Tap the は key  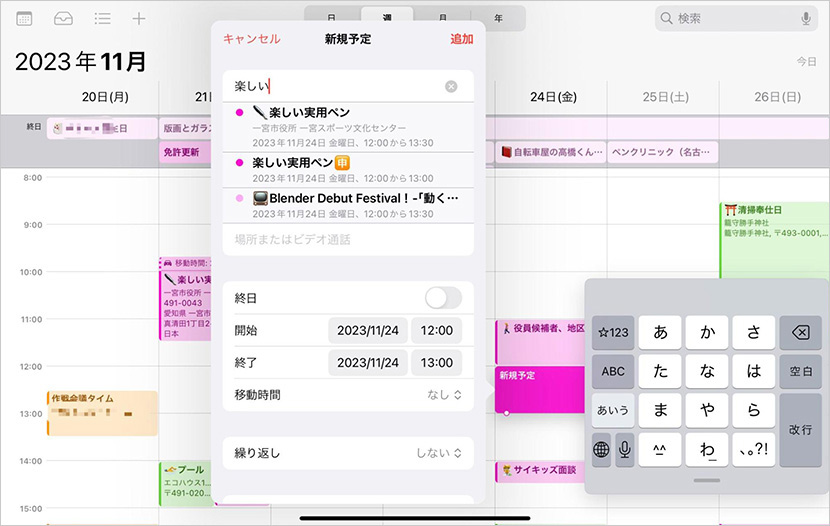[x=754, y=371]
